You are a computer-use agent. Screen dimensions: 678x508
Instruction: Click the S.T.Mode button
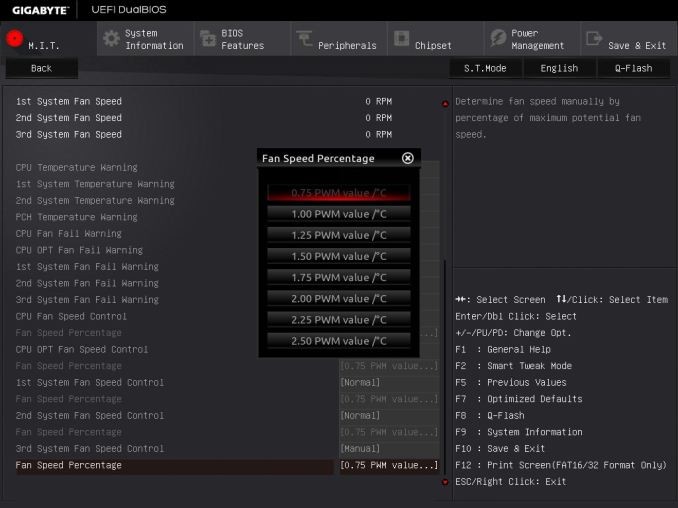485,68
